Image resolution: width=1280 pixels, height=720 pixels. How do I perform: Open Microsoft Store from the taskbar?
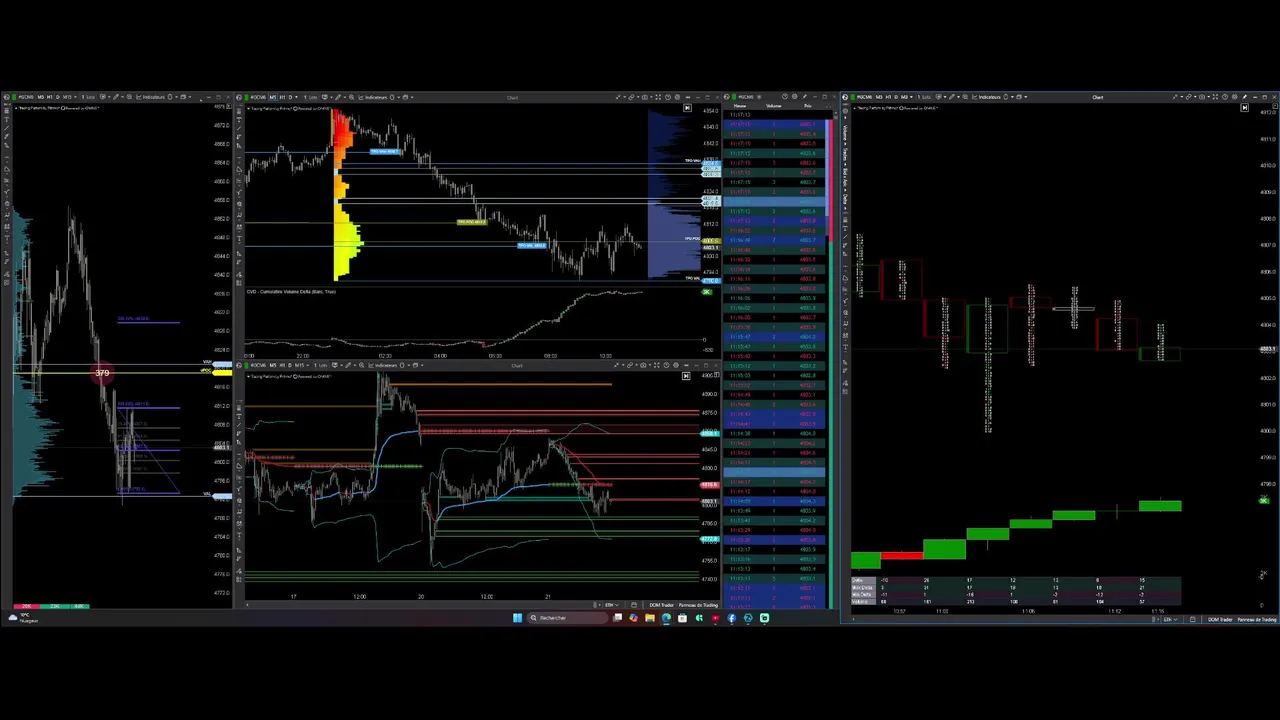(682, 618)
